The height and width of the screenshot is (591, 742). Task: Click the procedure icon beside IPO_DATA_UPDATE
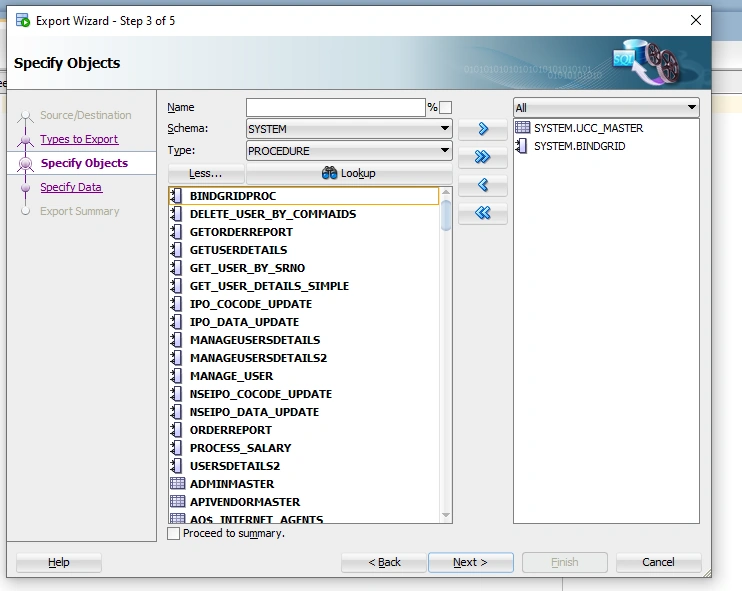177,322
